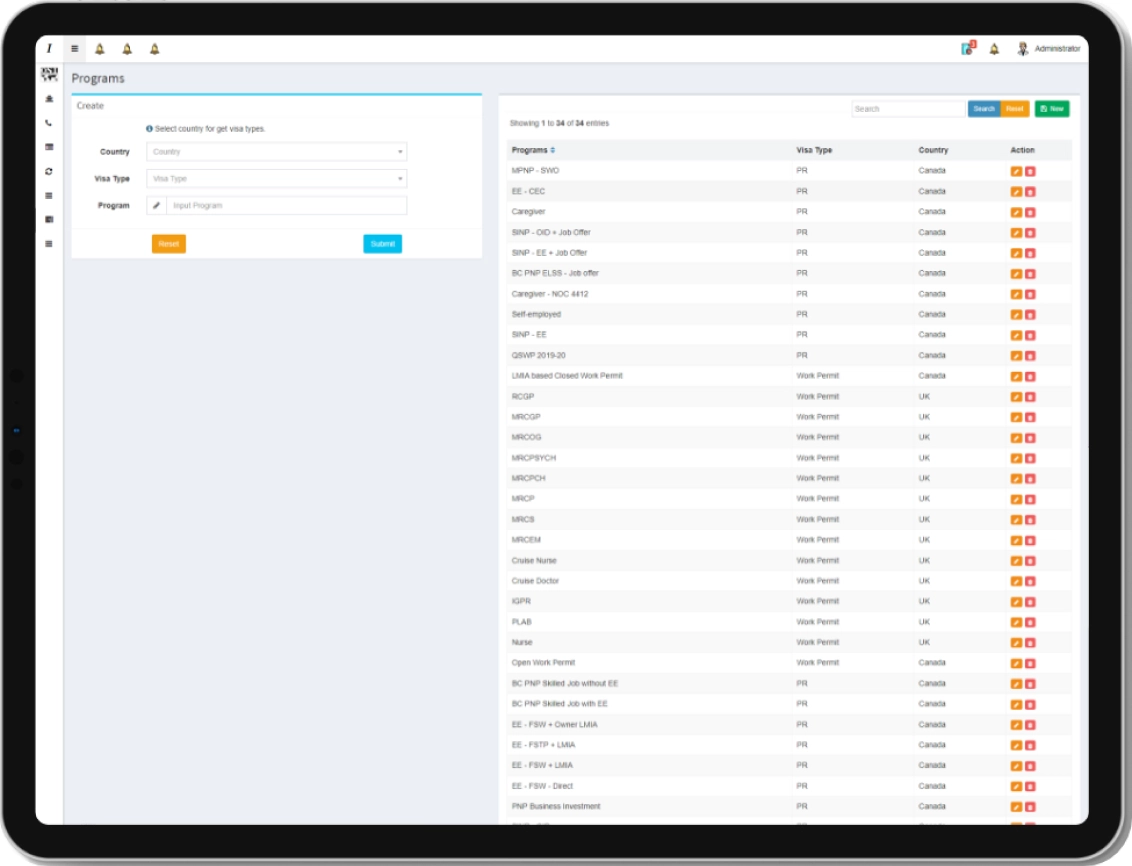Screen dimensions: 1132x866
Task: Edit the Cruise Nurse program entry
Action: 1018,560
